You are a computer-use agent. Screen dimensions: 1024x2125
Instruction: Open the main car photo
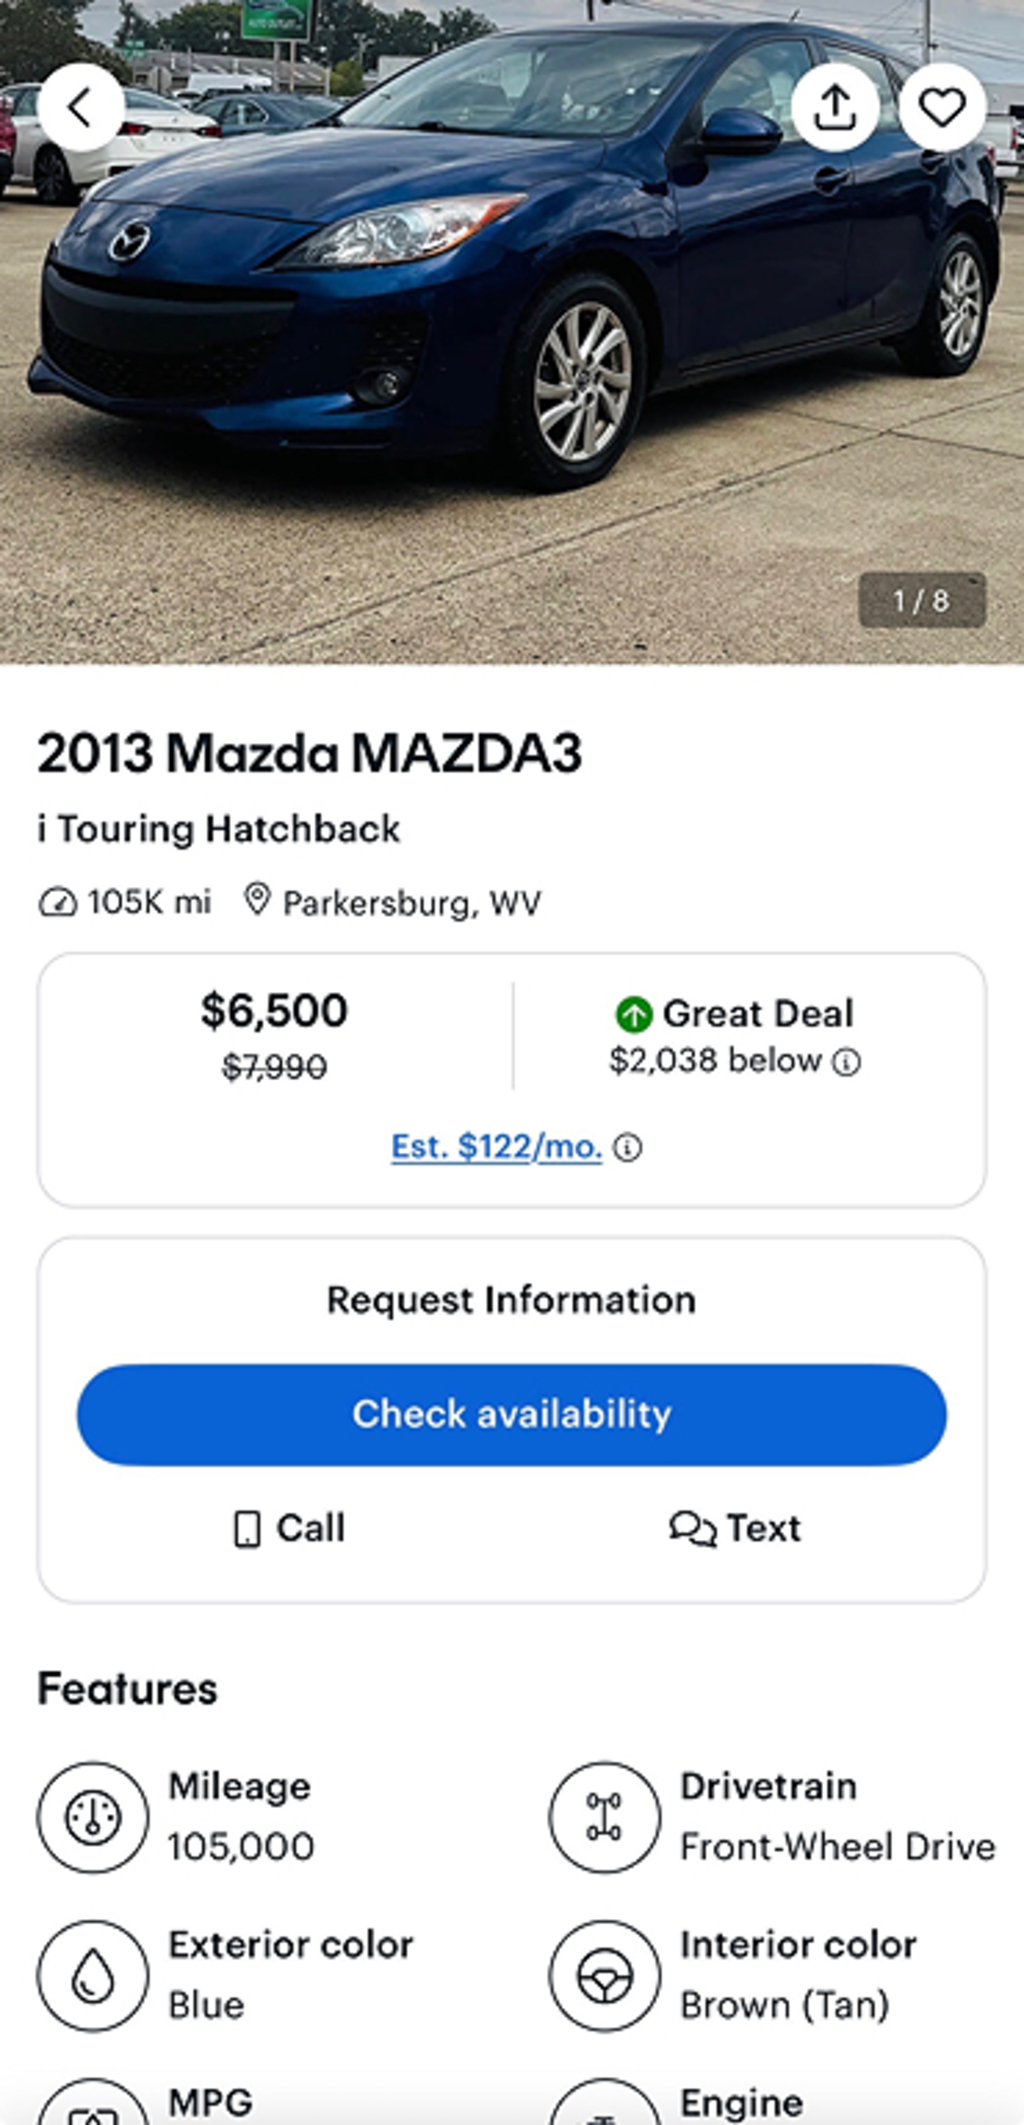(512, 330)
